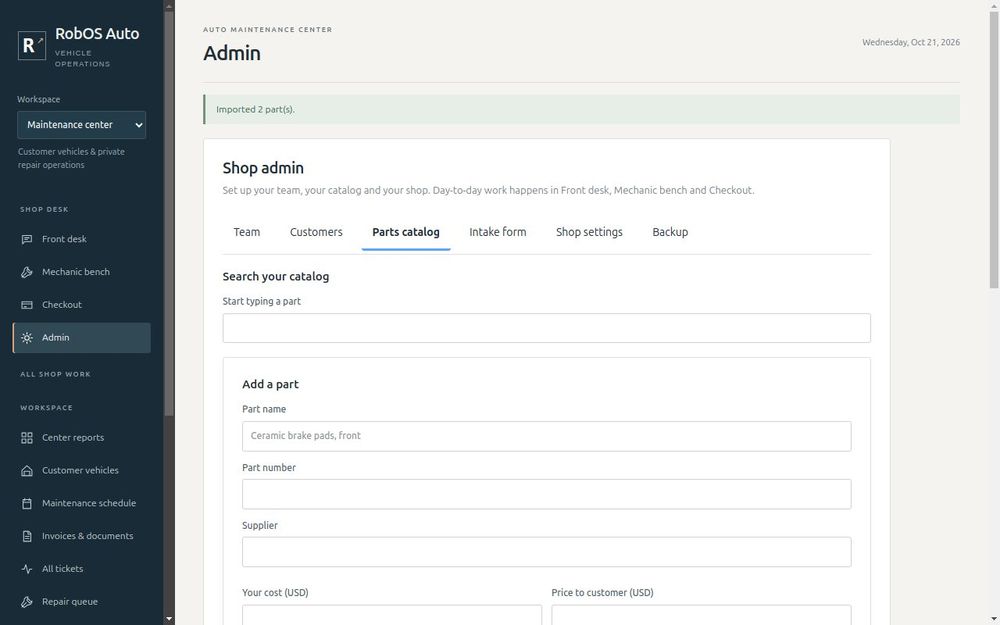Open the Intake form tab
Viewport: 1000px width, 625px height.
(497, 232)
